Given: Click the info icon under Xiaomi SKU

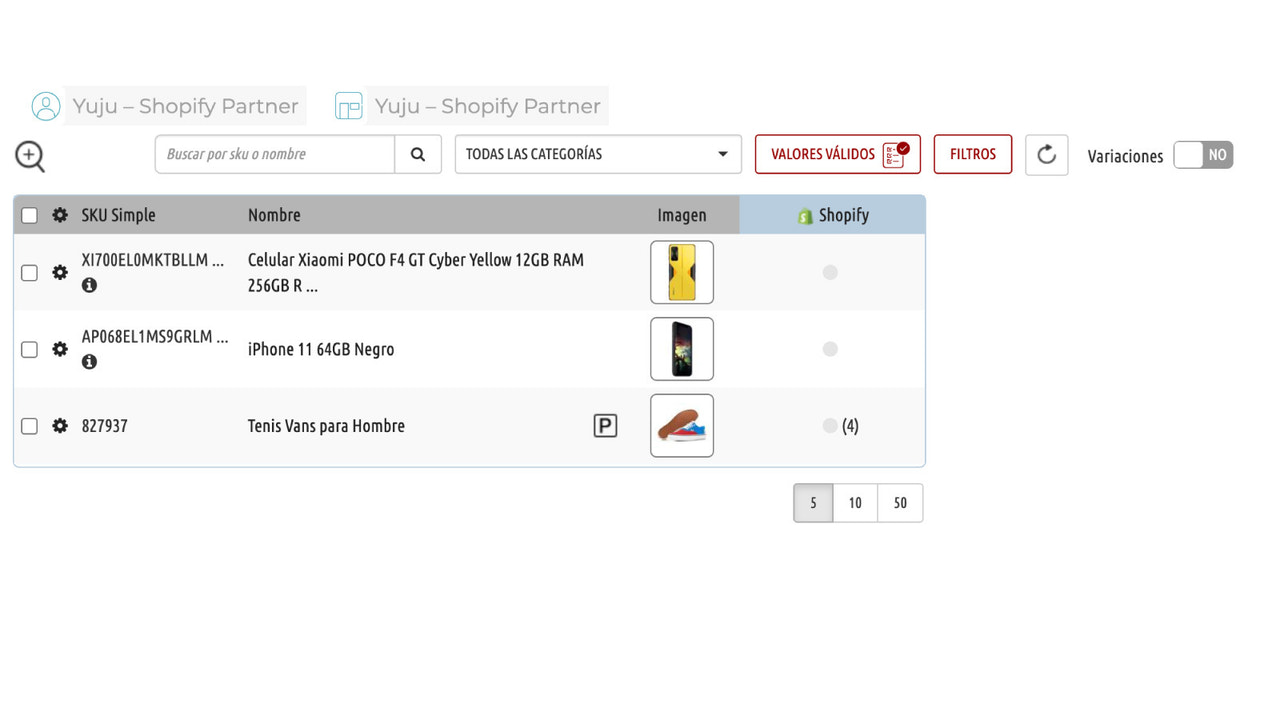Looking at the screenshot, I should [x=89, y=285].
